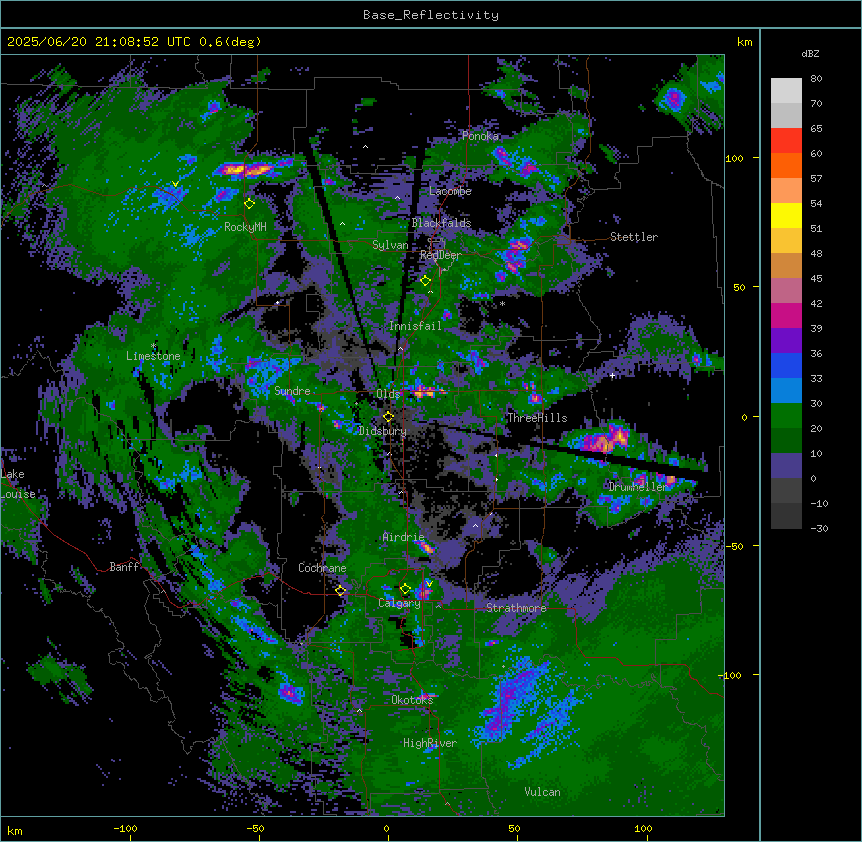Click the Airdrie city label
The height and width of the screenshot is (842, 862).
tap(404, 537)
